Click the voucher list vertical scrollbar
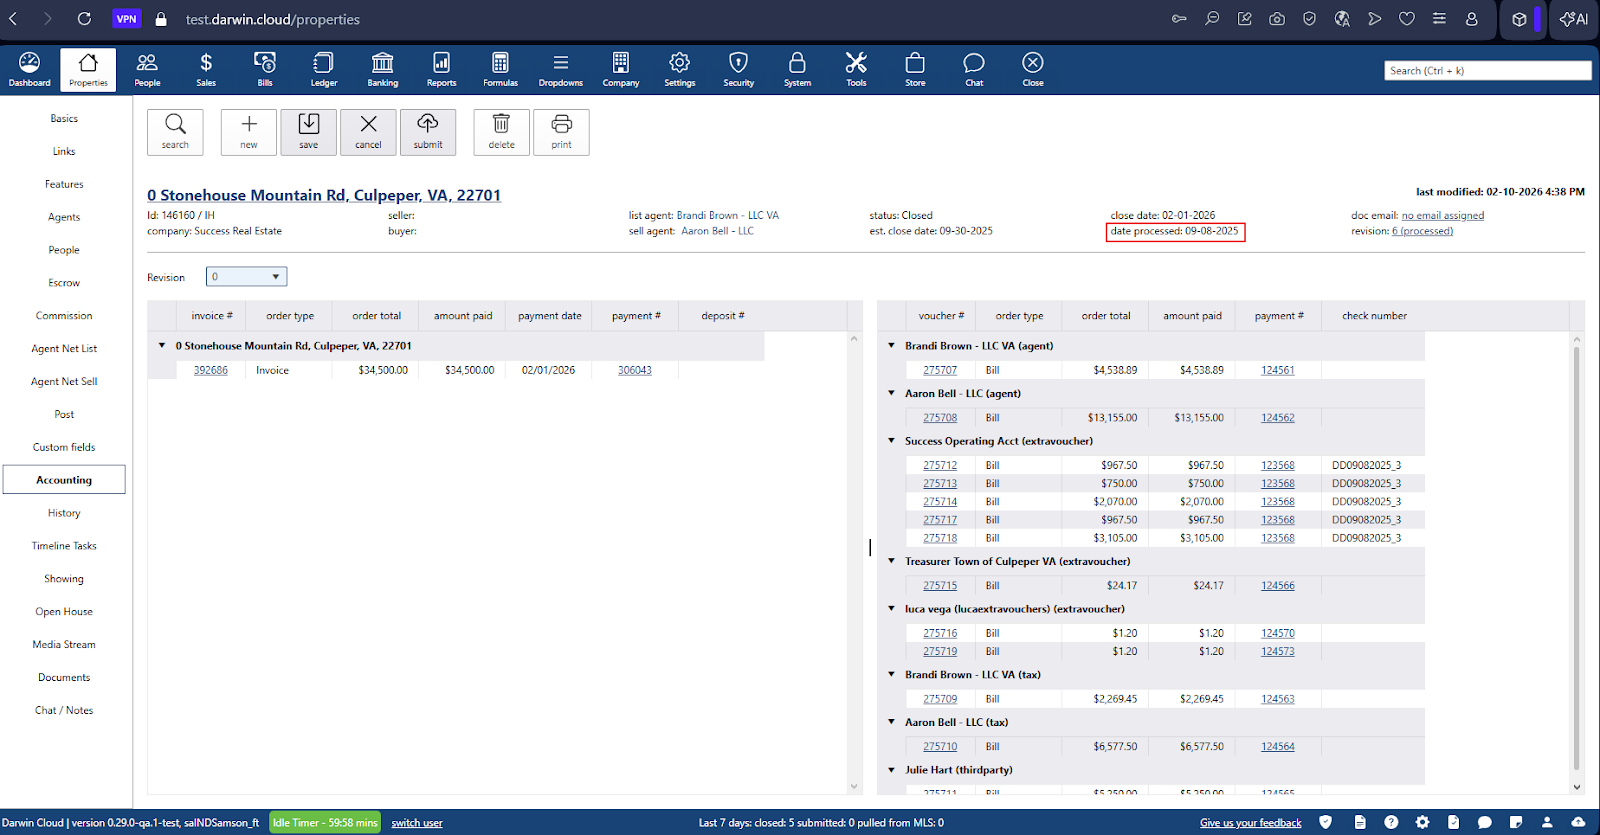 pyautogui.click(x=1577, y=560)
